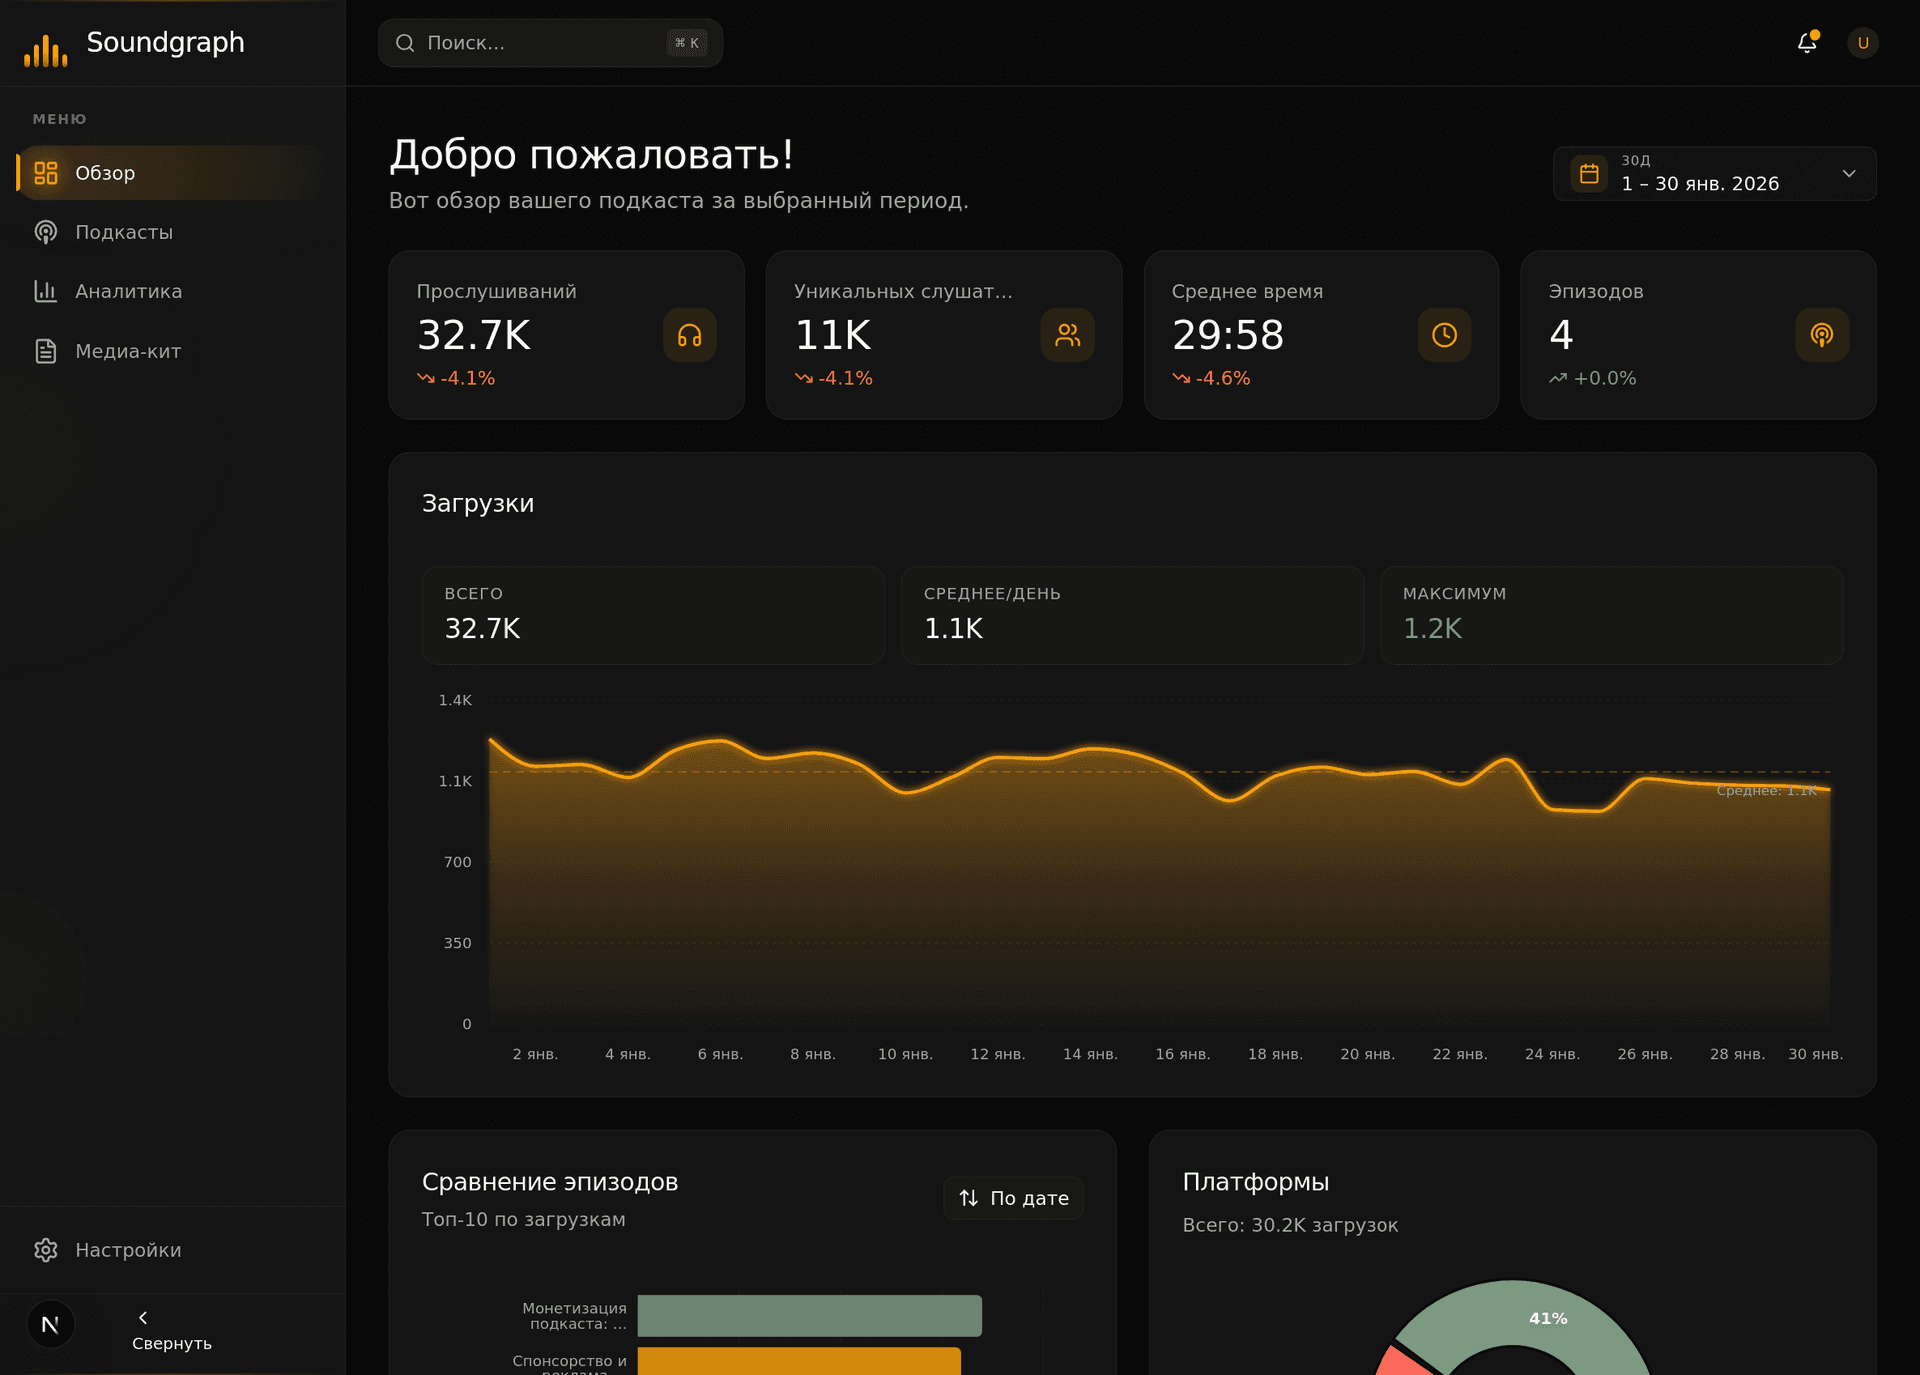Click the round N avatar in sidebar
Image resolution: width=1920 pixels, height=1375 pixels.
tap(50, 1324)
